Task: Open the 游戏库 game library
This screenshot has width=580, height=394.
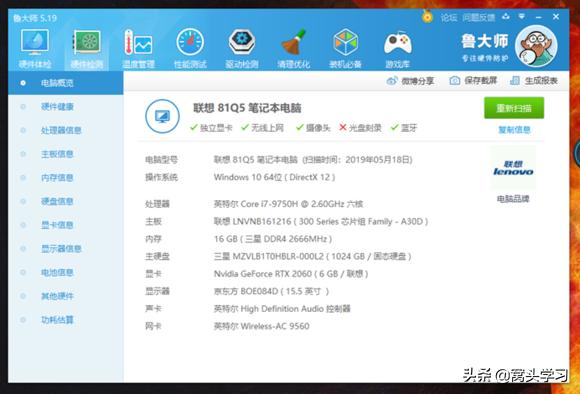Action: [x=398, y=48]
